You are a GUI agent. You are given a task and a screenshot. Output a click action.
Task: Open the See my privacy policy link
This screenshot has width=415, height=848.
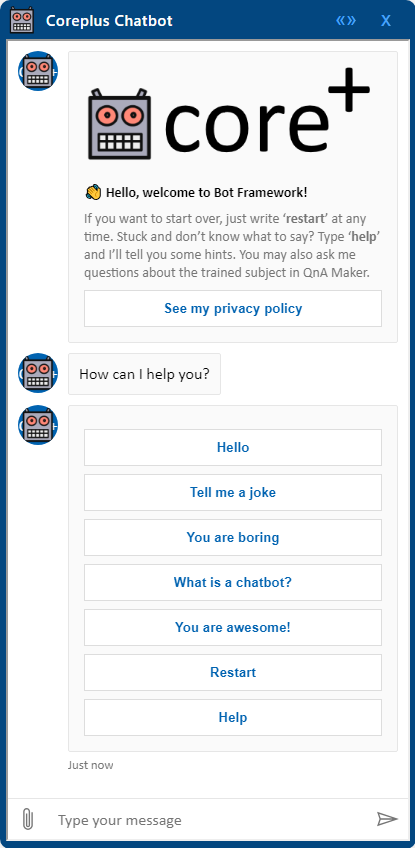click(233, 308)
